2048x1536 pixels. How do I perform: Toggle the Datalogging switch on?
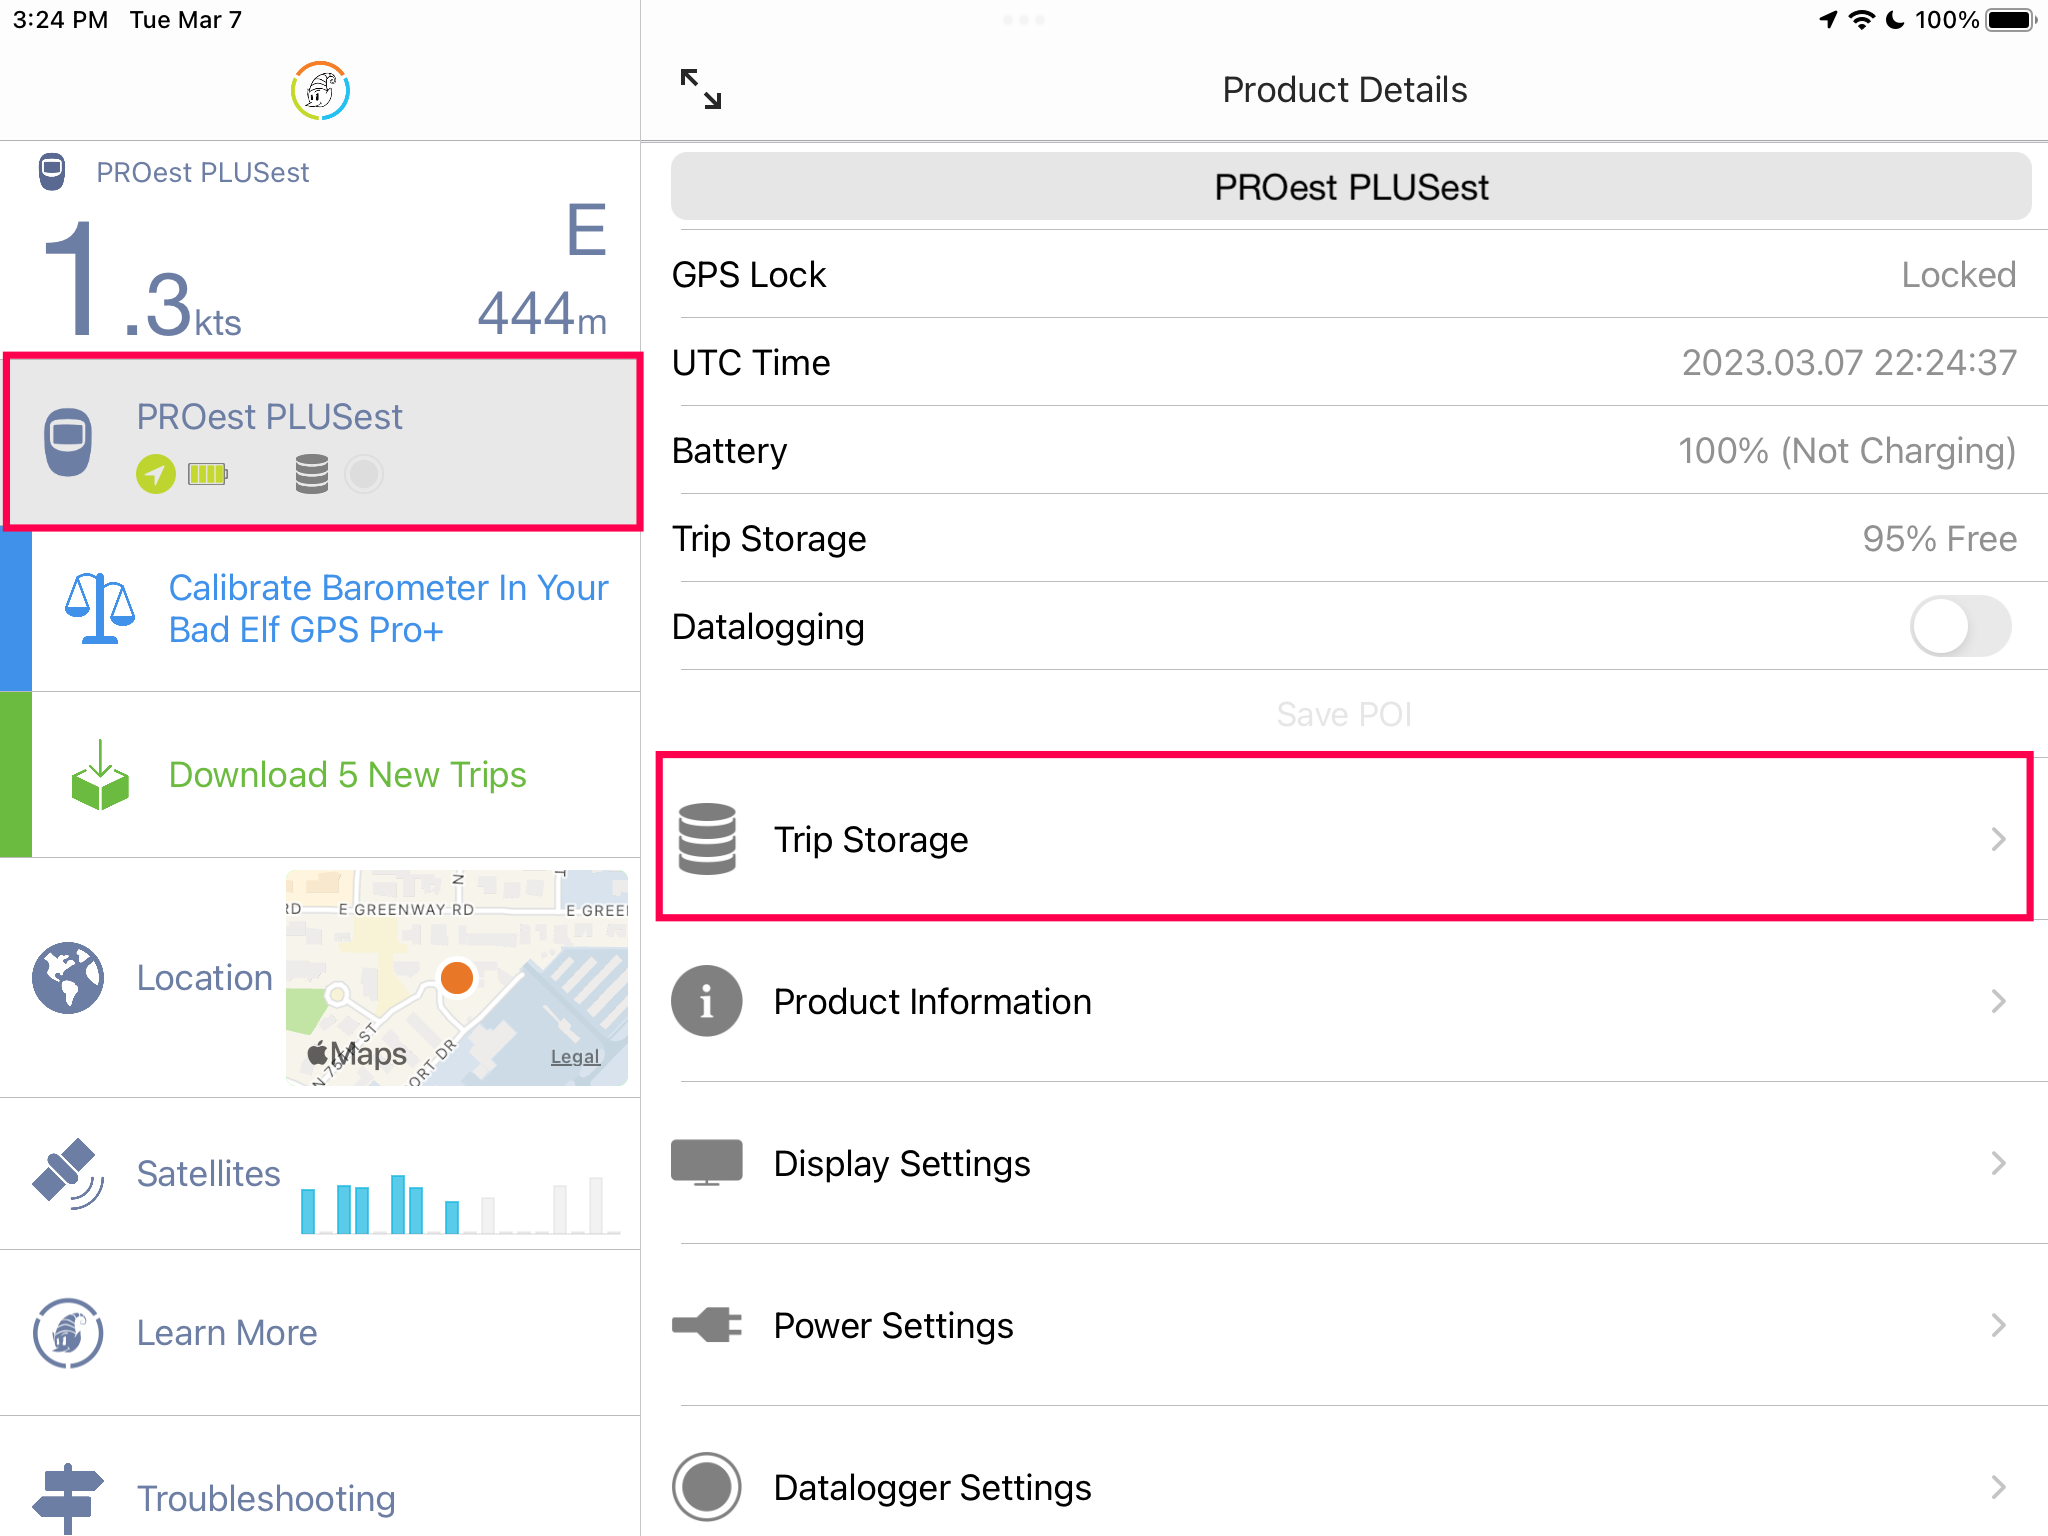coord(1960,627)
